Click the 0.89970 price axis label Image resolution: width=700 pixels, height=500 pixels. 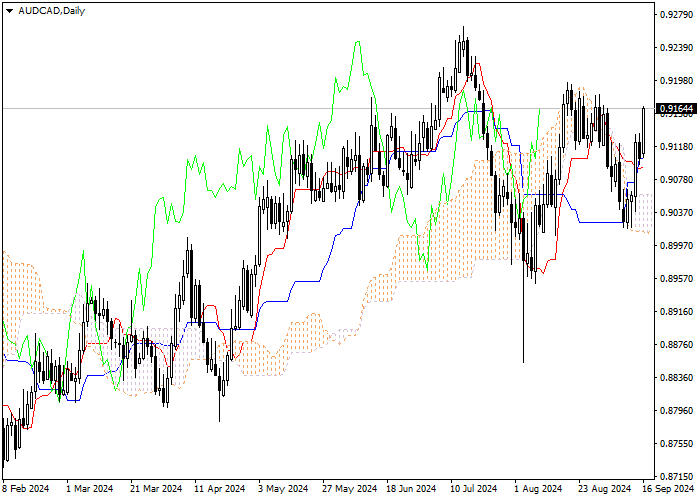tap(676, 246)
